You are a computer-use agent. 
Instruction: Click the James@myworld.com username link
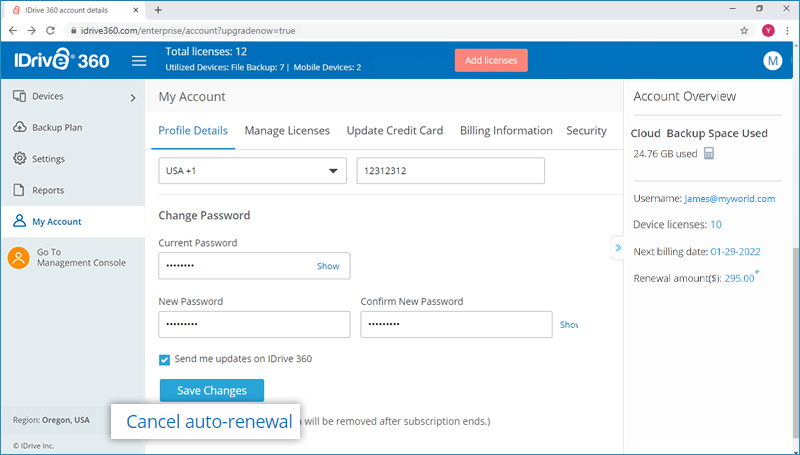(730, 198)
